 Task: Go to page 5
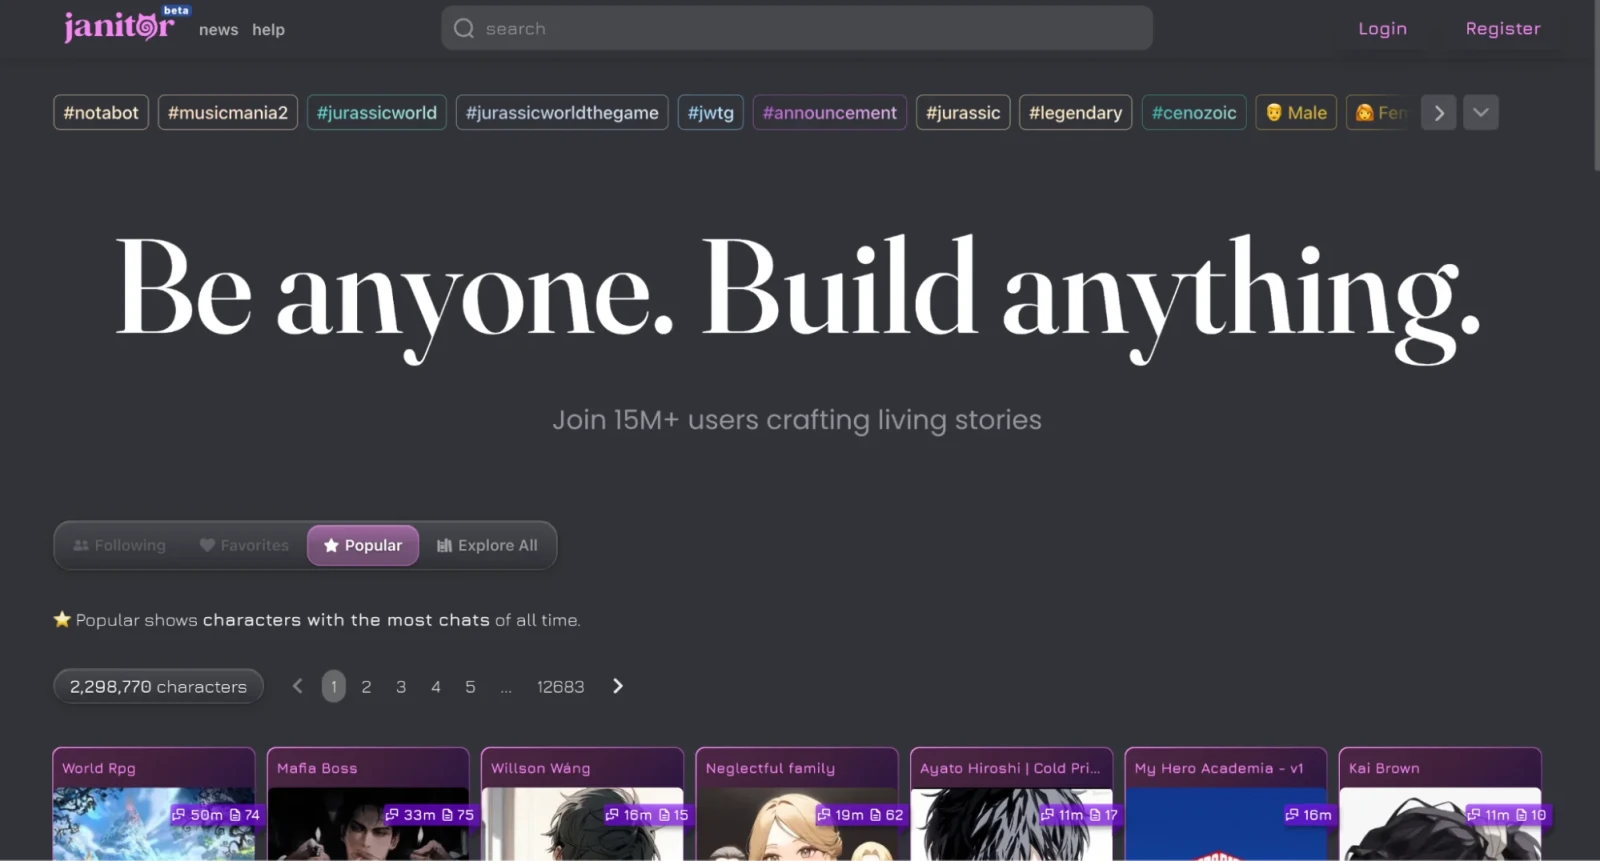coord(470,687)
